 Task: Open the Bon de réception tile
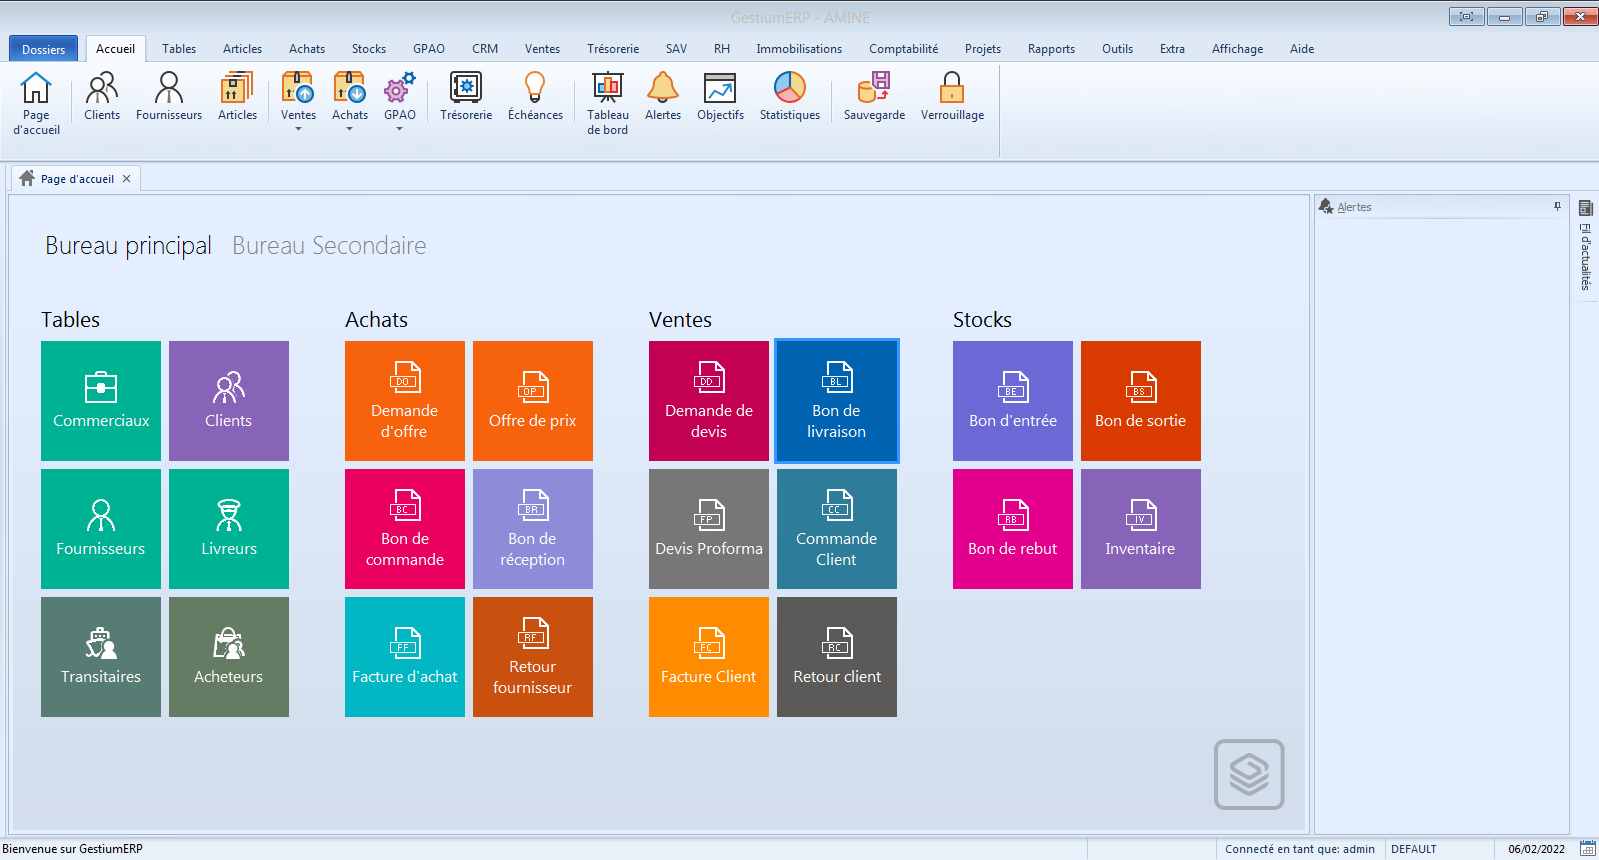[533, 529]
